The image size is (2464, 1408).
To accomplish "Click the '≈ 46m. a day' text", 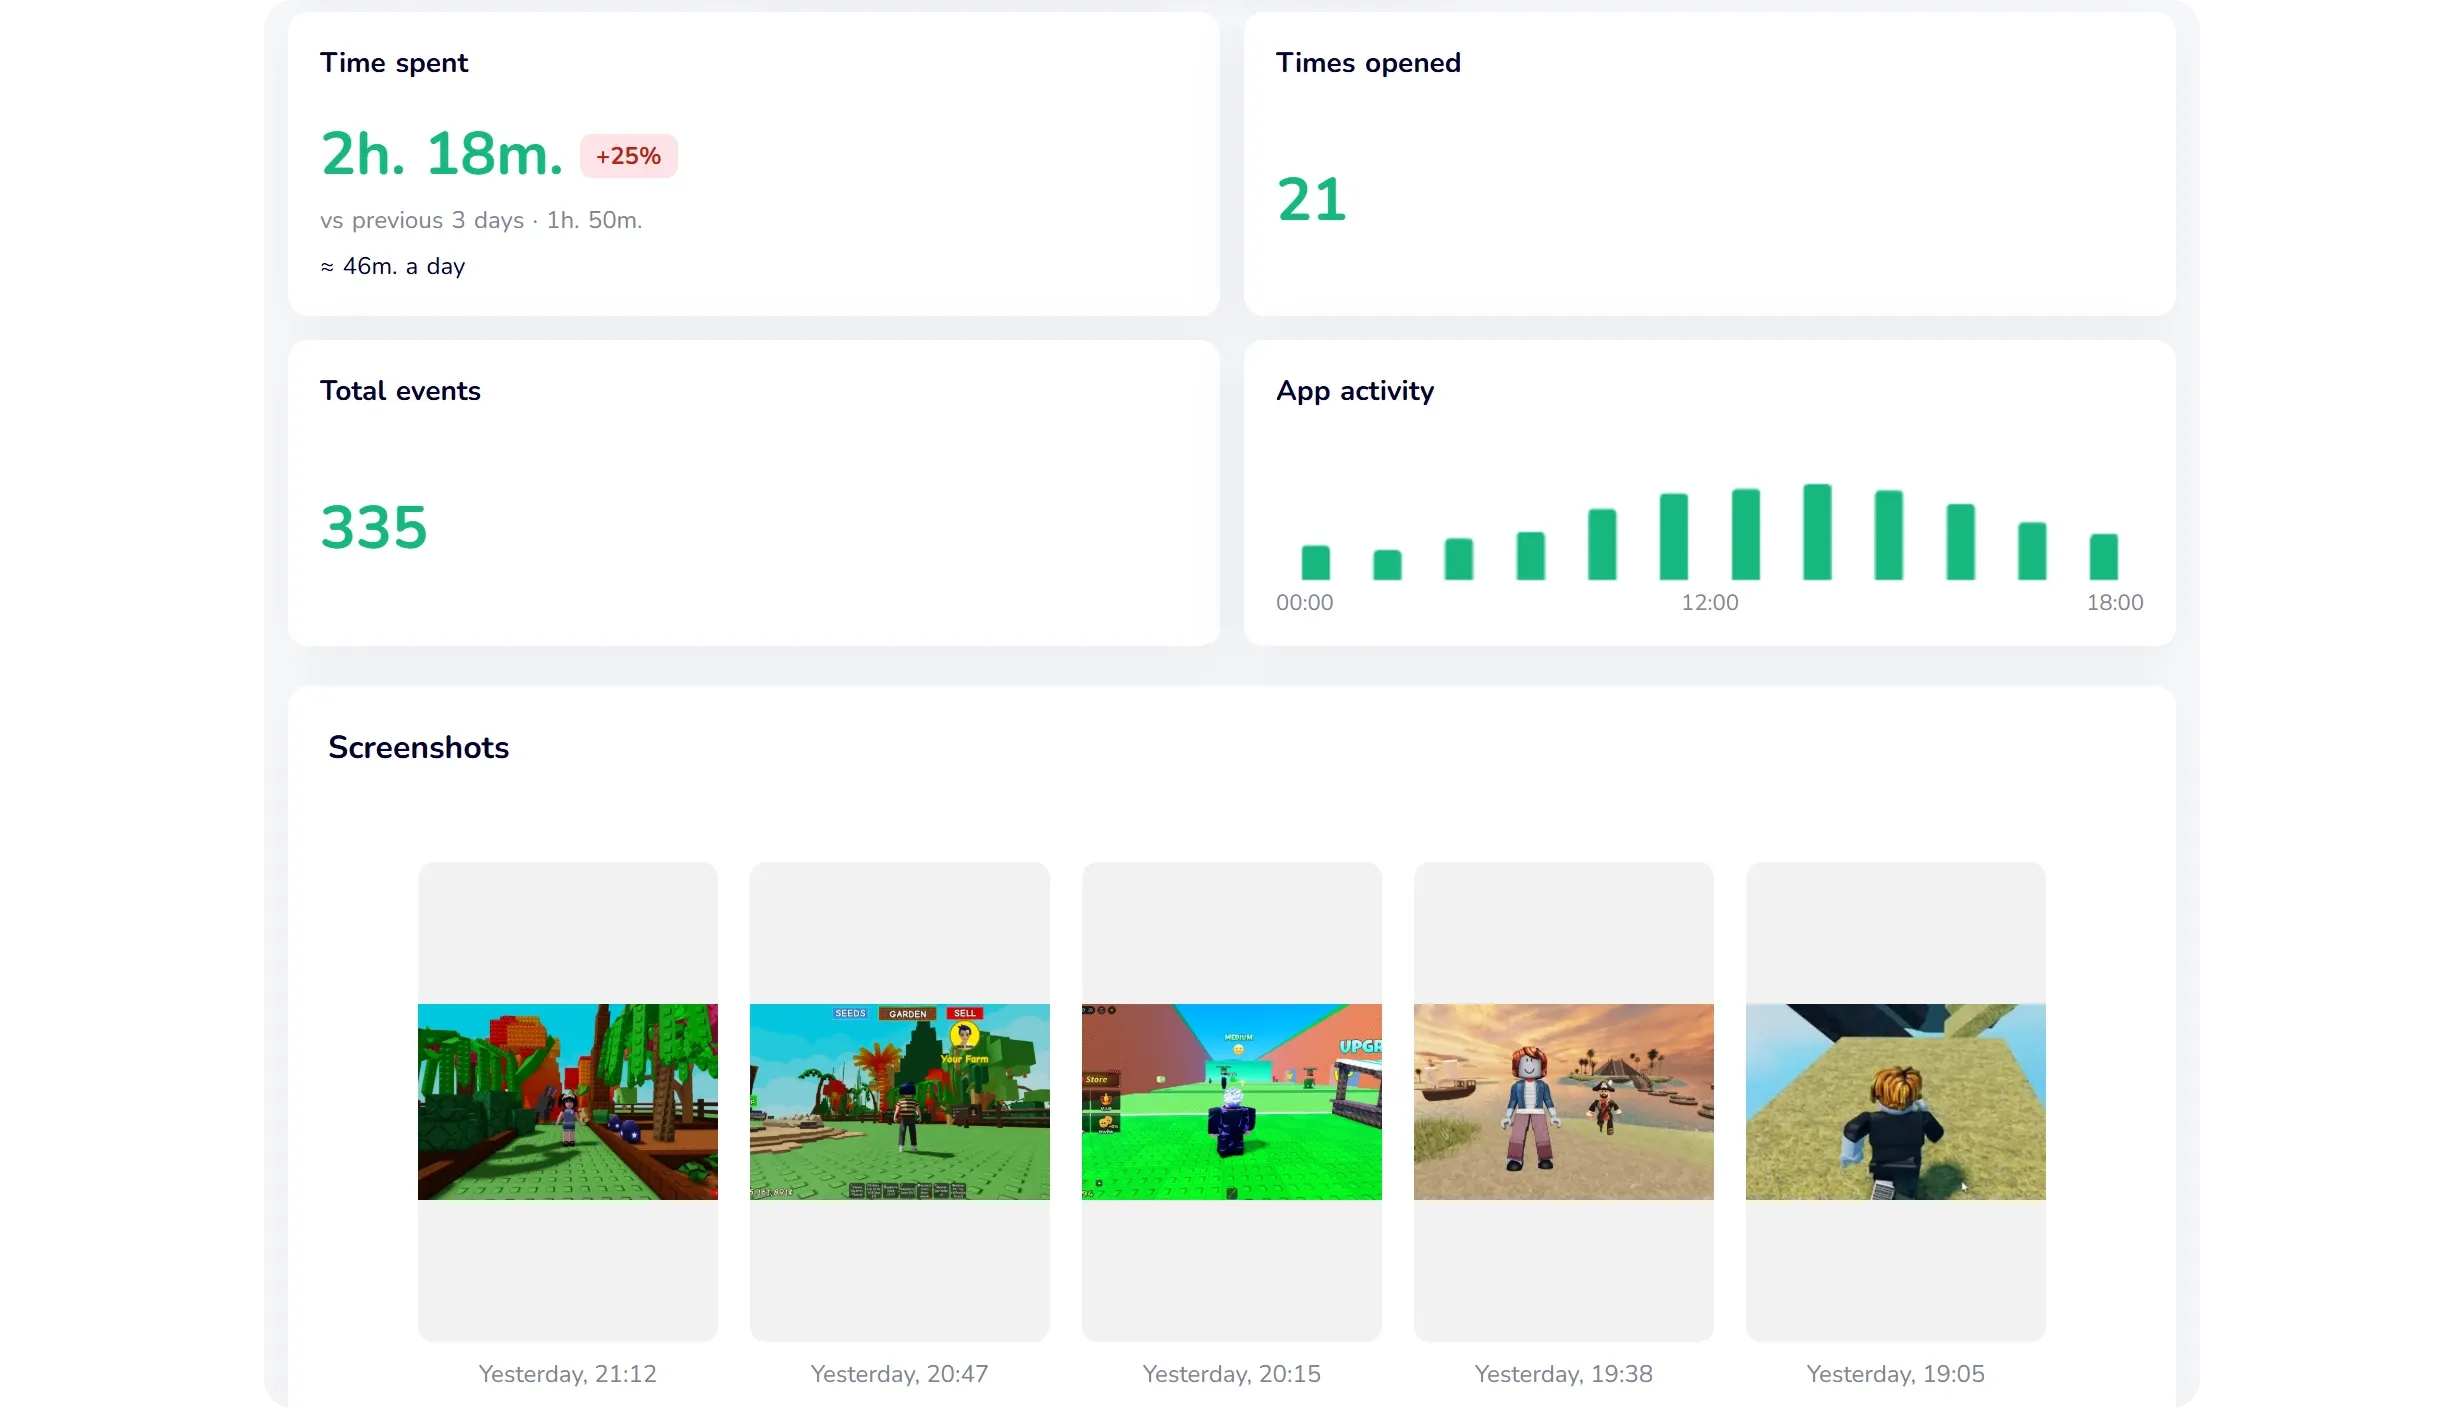I will 393,266.
